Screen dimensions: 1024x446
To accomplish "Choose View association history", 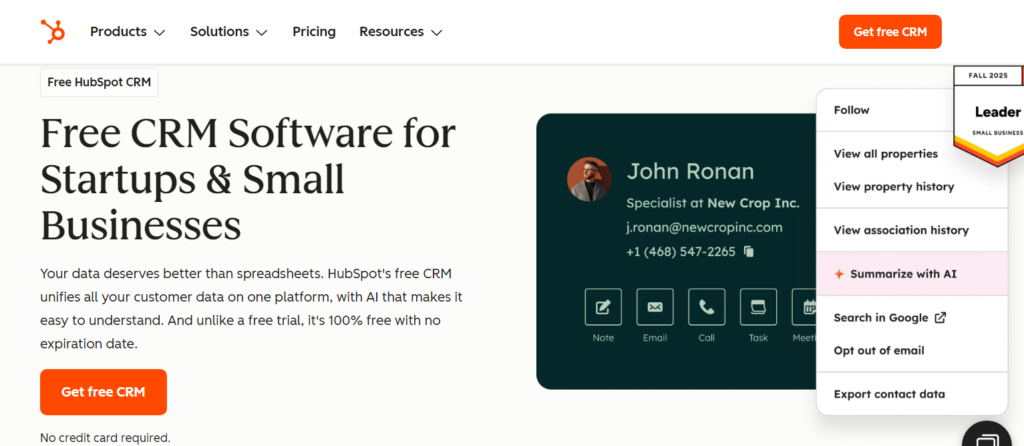I will click(x=901, y=231).
